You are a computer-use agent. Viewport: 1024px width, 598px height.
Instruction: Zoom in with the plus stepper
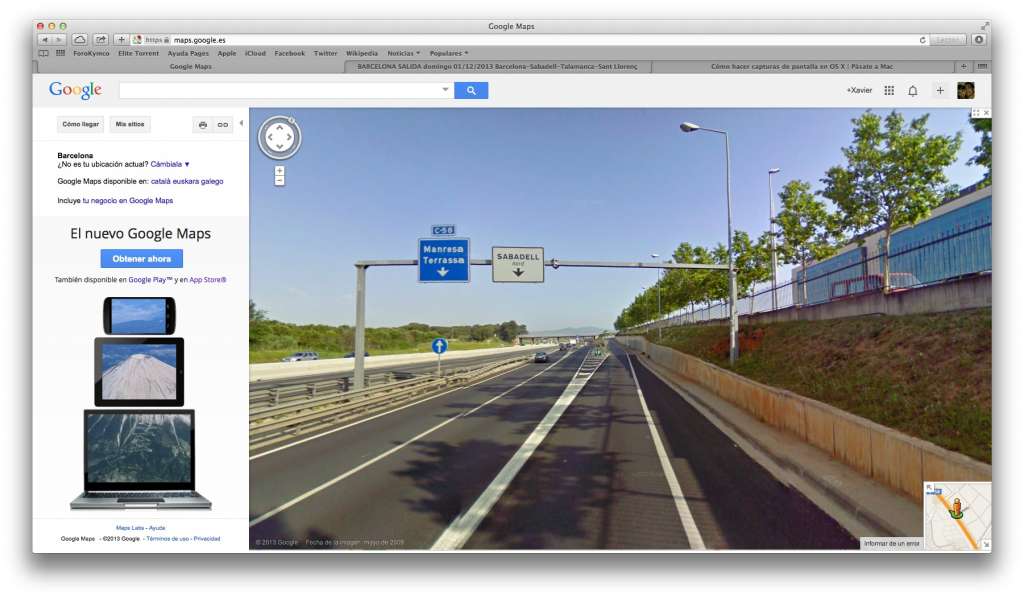click(x=280, y=170)
